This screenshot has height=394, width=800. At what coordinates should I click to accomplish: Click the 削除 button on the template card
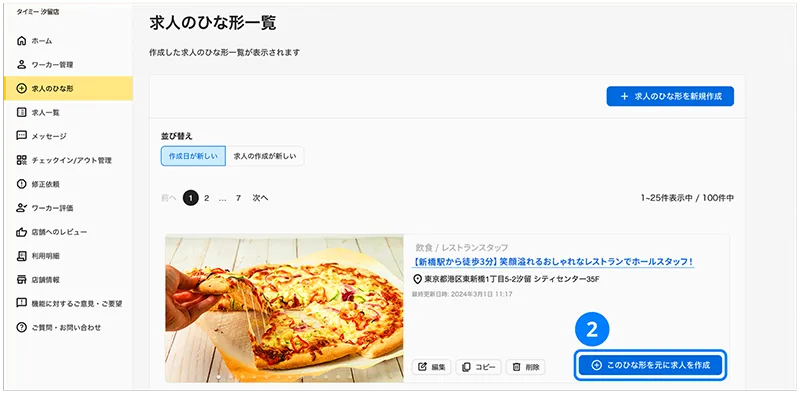pos(526,367)
